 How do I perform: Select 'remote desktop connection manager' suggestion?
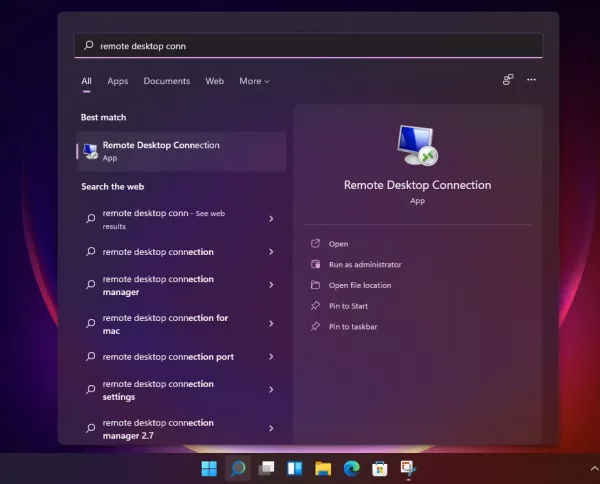[158, 285]
